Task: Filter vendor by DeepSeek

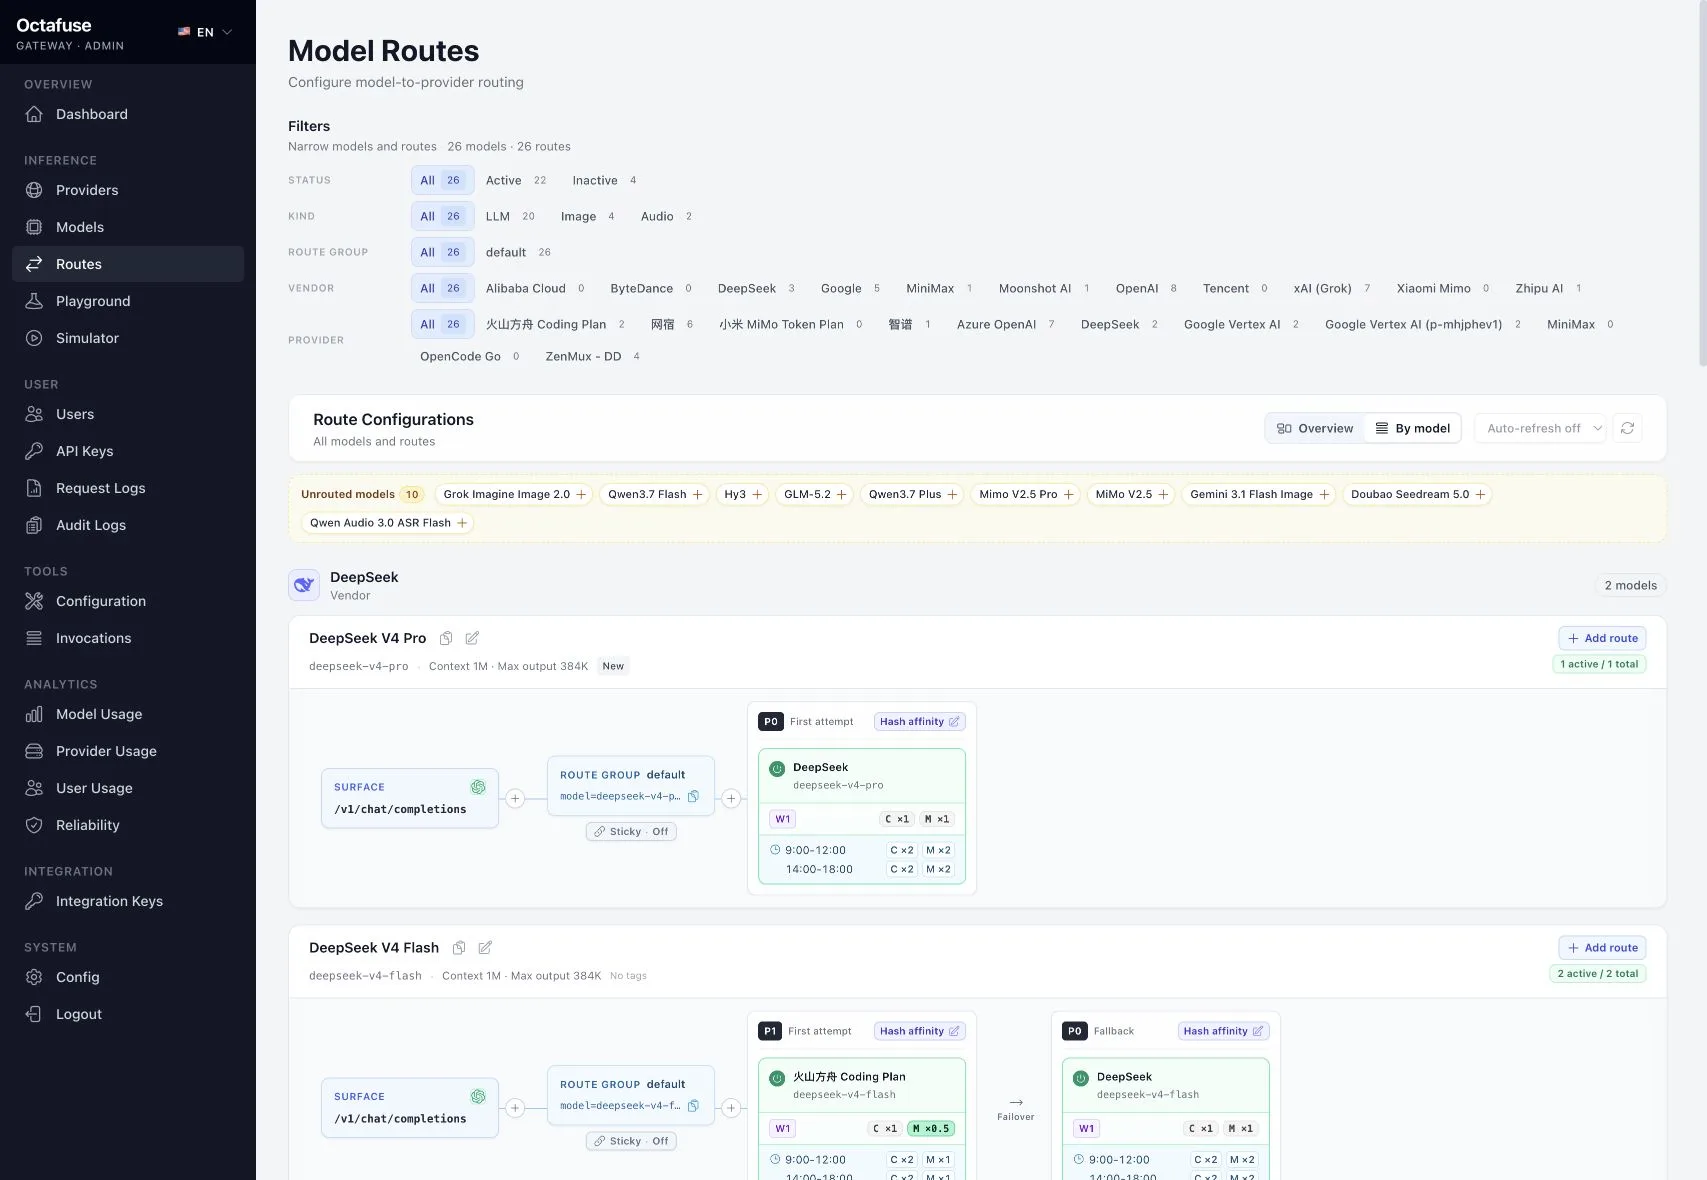Action: tap(756, 288)
